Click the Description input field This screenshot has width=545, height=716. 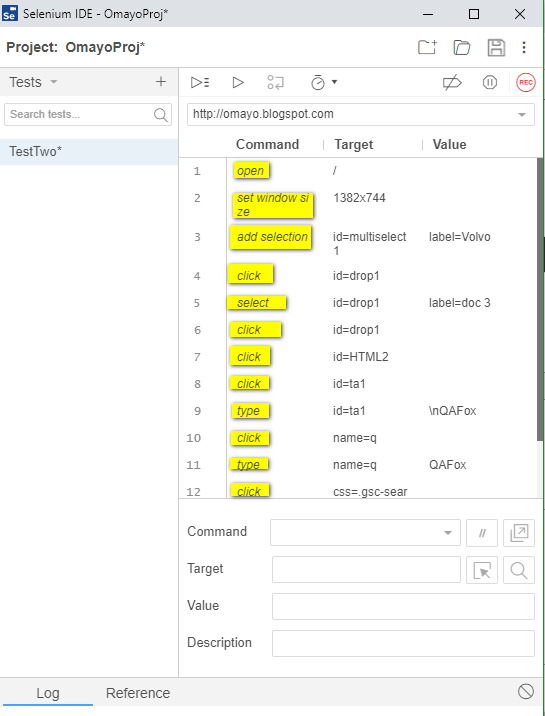[403, 643]
